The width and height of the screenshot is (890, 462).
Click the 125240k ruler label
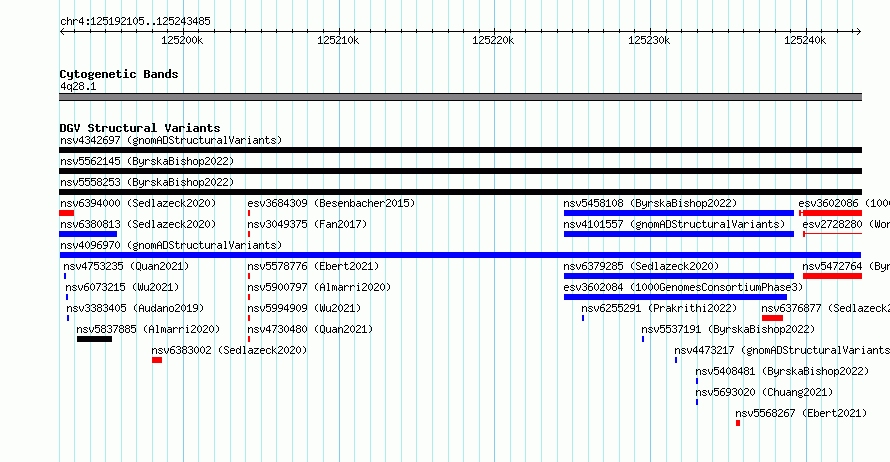tap(805, 40)
